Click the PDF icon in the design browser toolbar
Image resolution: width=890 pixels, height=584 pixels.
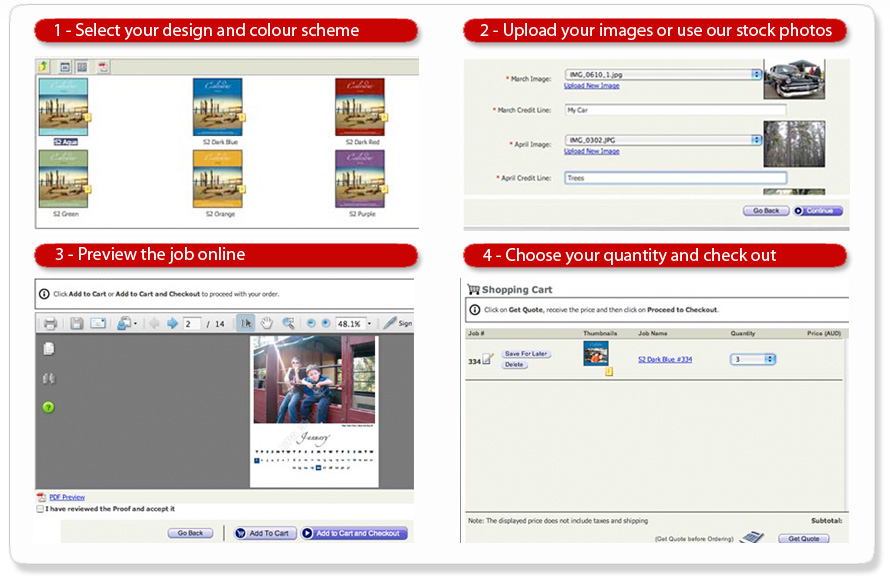click(x=103, y=68)
